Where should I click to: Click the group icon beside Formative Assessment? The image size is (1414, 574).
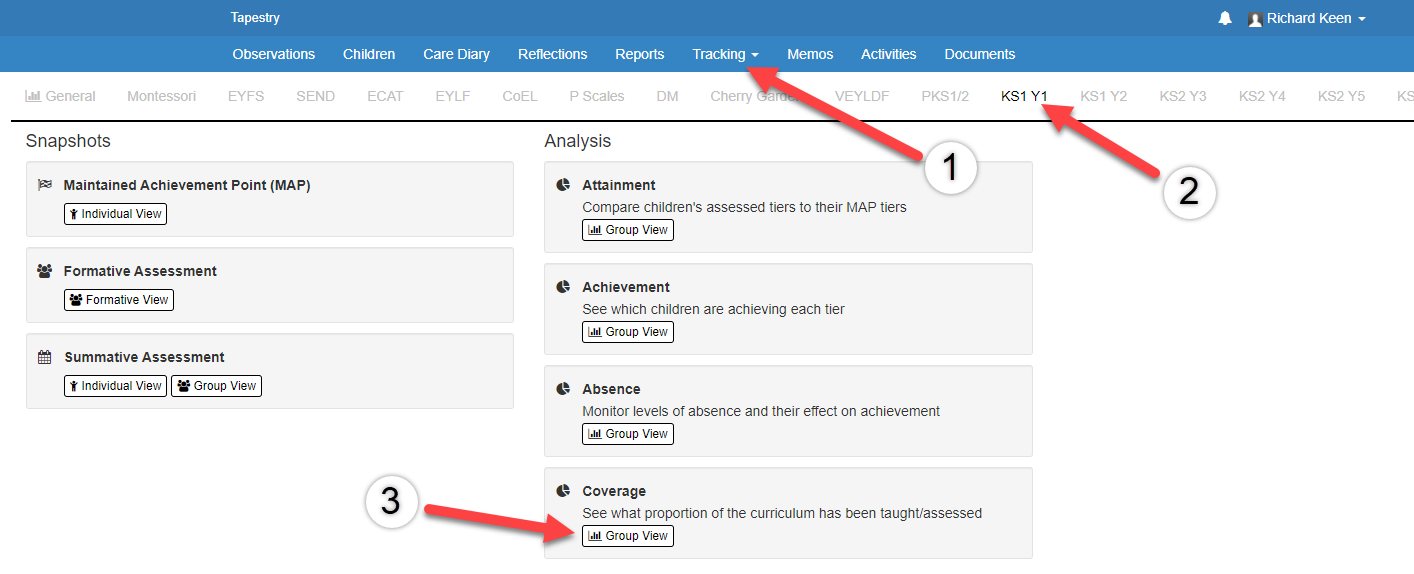click(x=44, y=271)
